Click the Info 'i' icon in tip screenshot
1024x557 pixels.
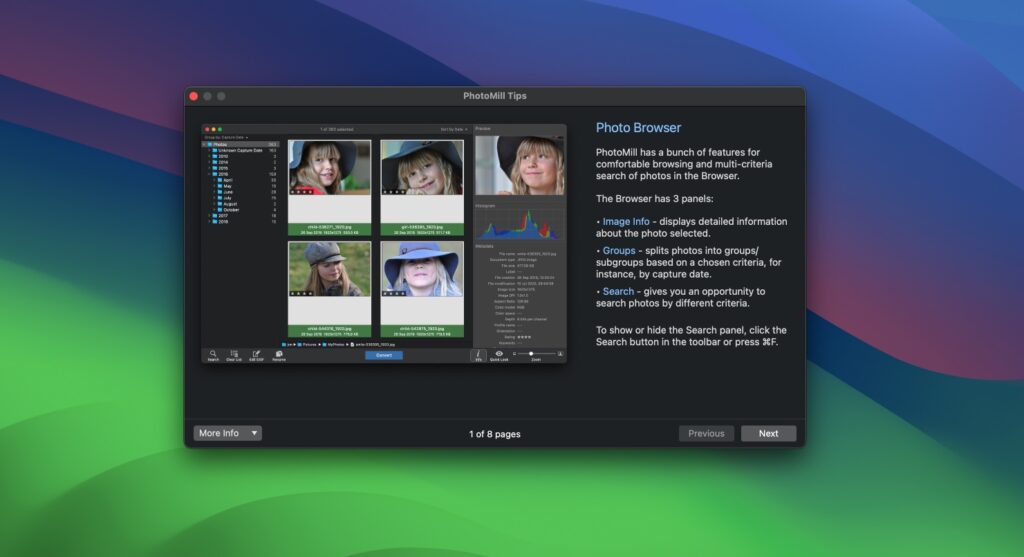478,355
